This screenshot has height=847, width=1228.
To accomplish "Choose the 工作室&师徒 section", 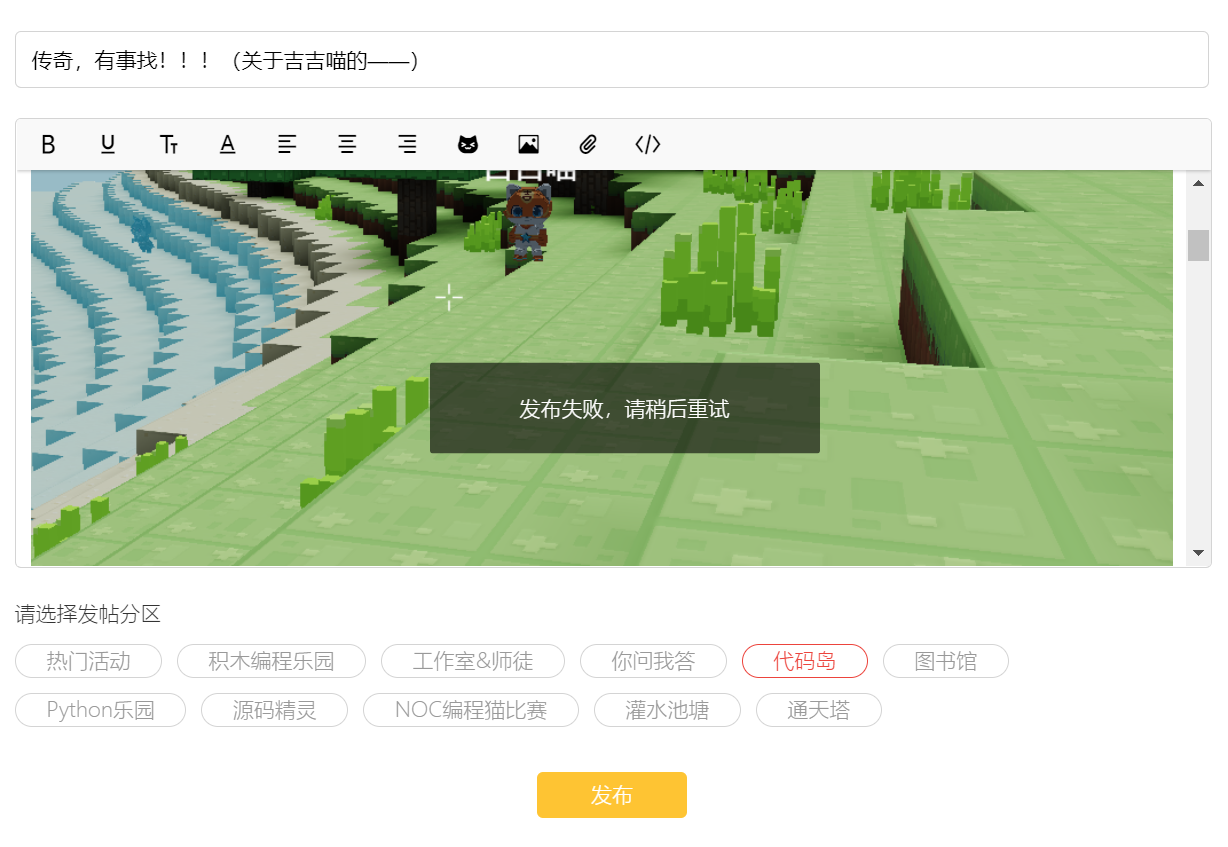I will click(x=473, y=661).
